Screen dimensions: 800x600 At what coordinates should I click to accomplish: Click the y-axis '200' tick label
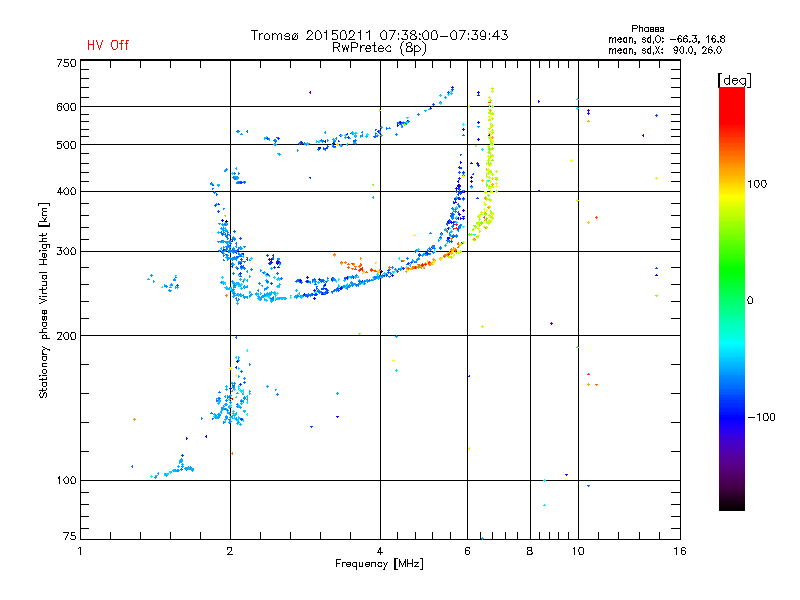66,336
